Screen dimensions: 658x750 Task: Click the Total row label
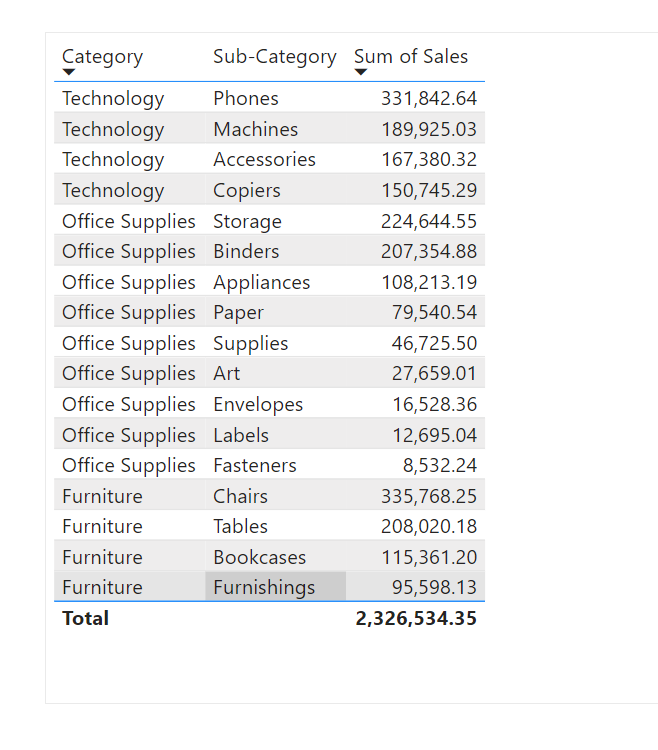pos(86,618)
